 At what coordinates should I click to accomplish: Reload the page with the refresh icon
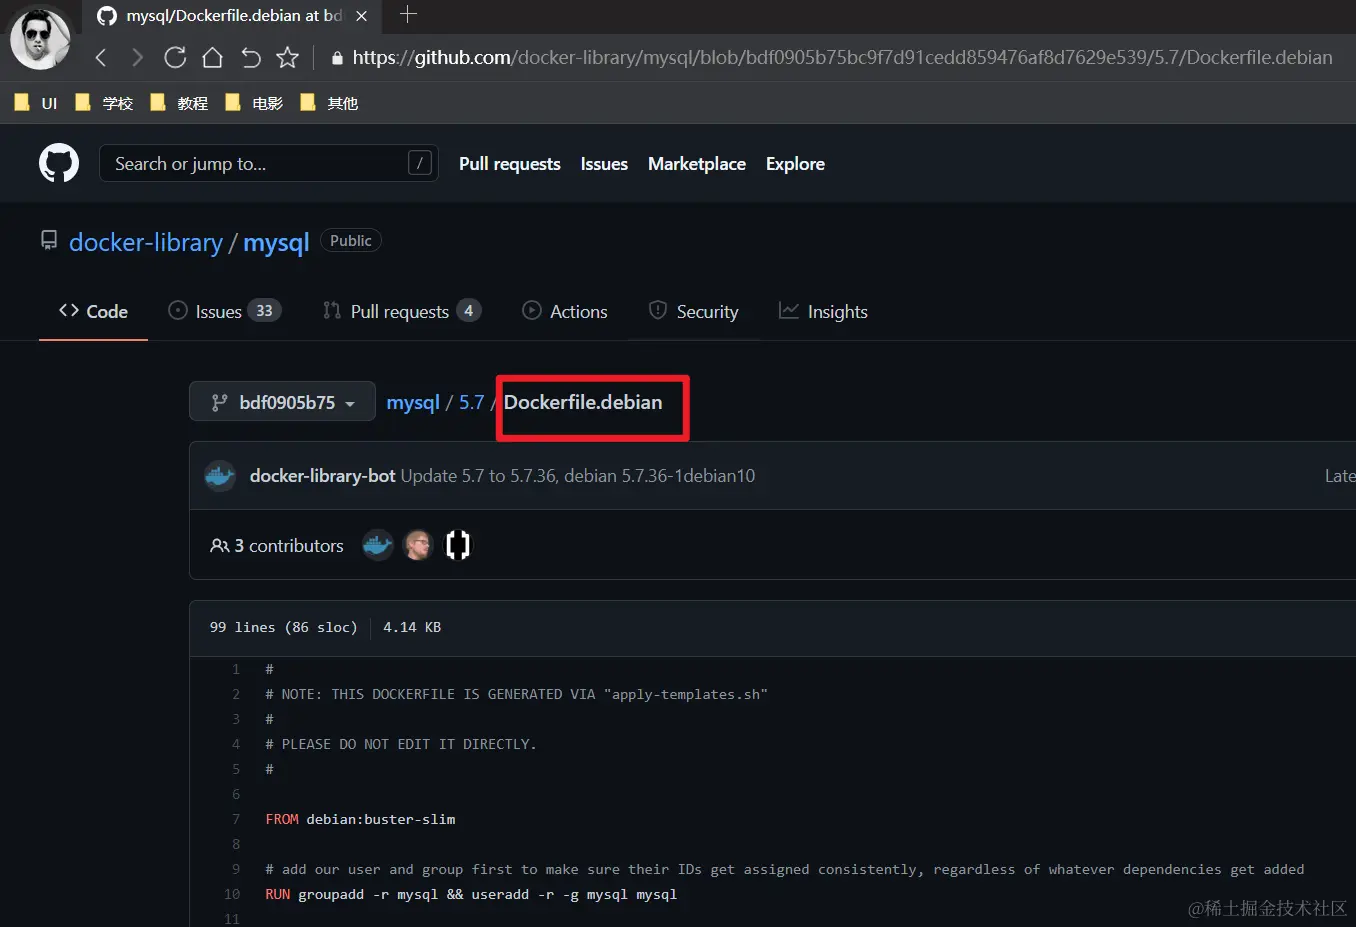click(175, 57)
